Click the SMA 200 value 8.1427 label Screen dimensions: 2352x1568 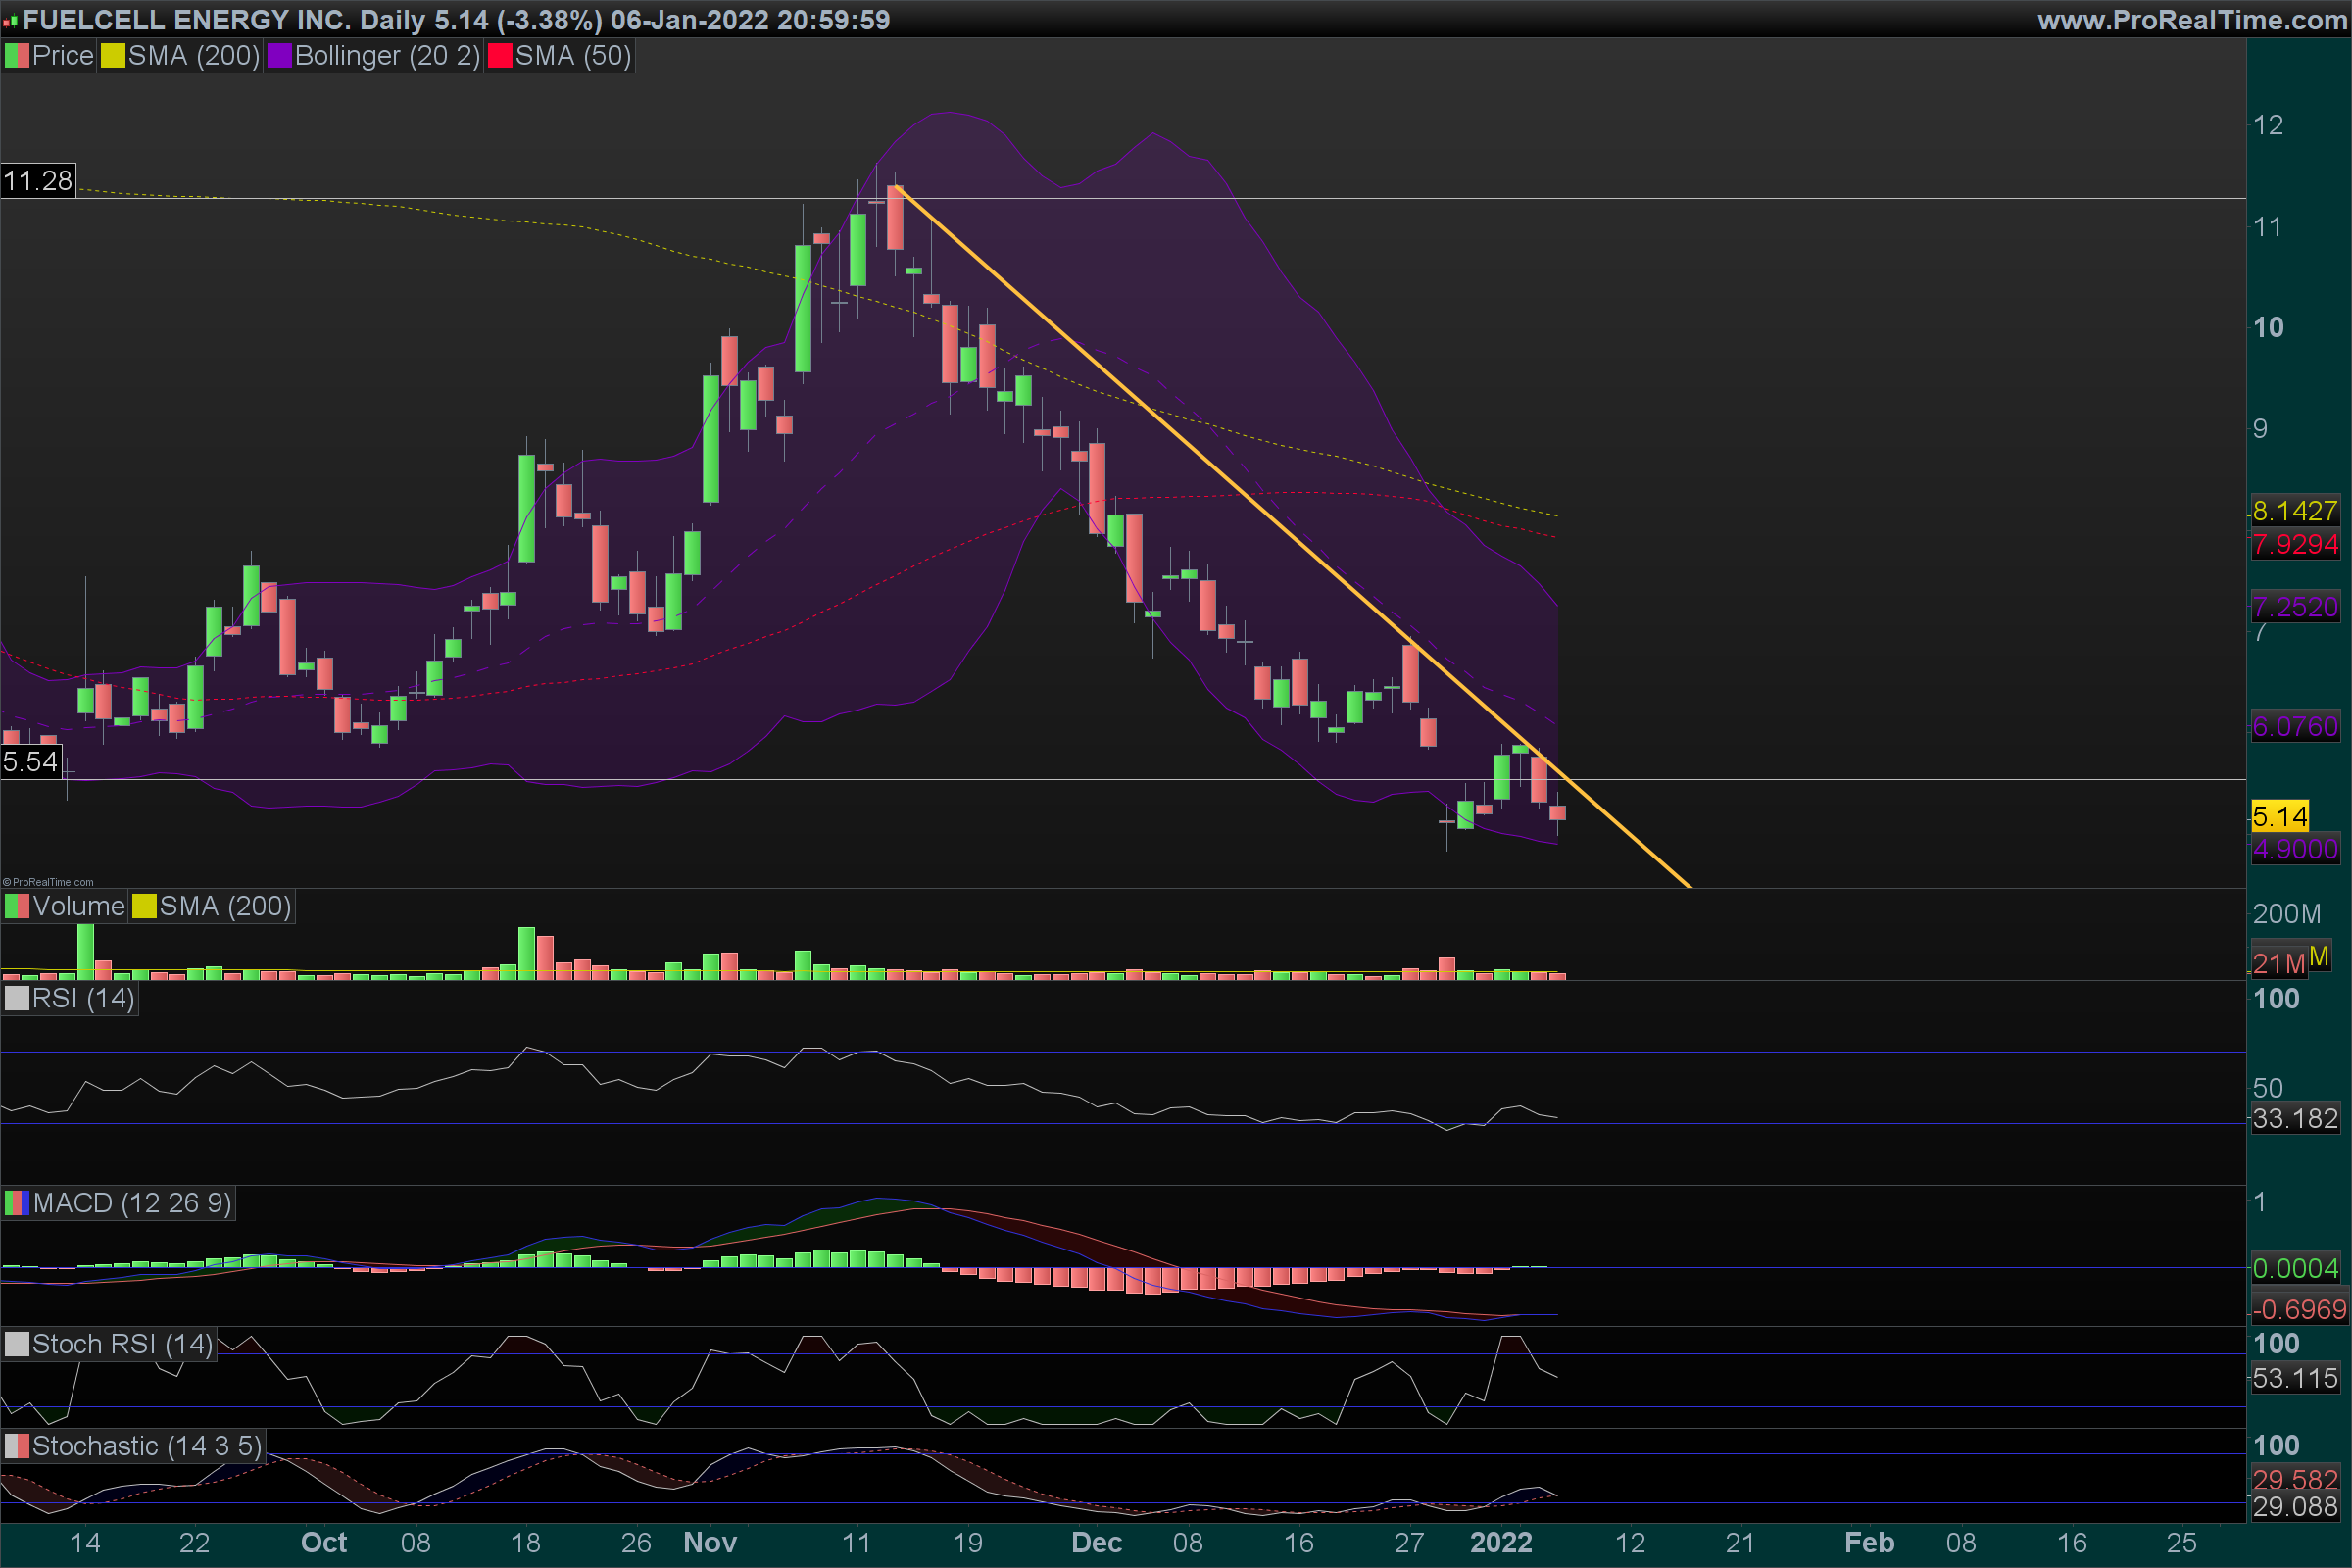tap(2294, 511)
